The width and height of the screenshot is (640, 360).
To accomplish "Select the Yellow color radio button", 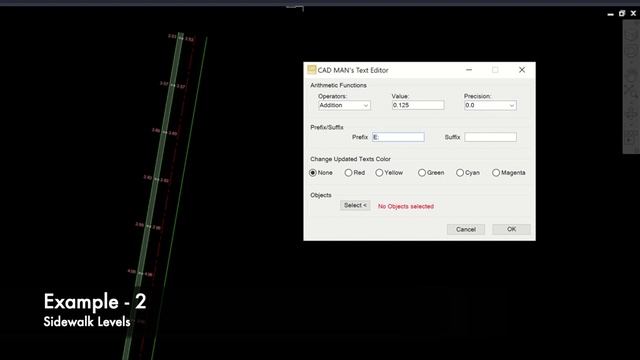I will [x=379, y=173].
